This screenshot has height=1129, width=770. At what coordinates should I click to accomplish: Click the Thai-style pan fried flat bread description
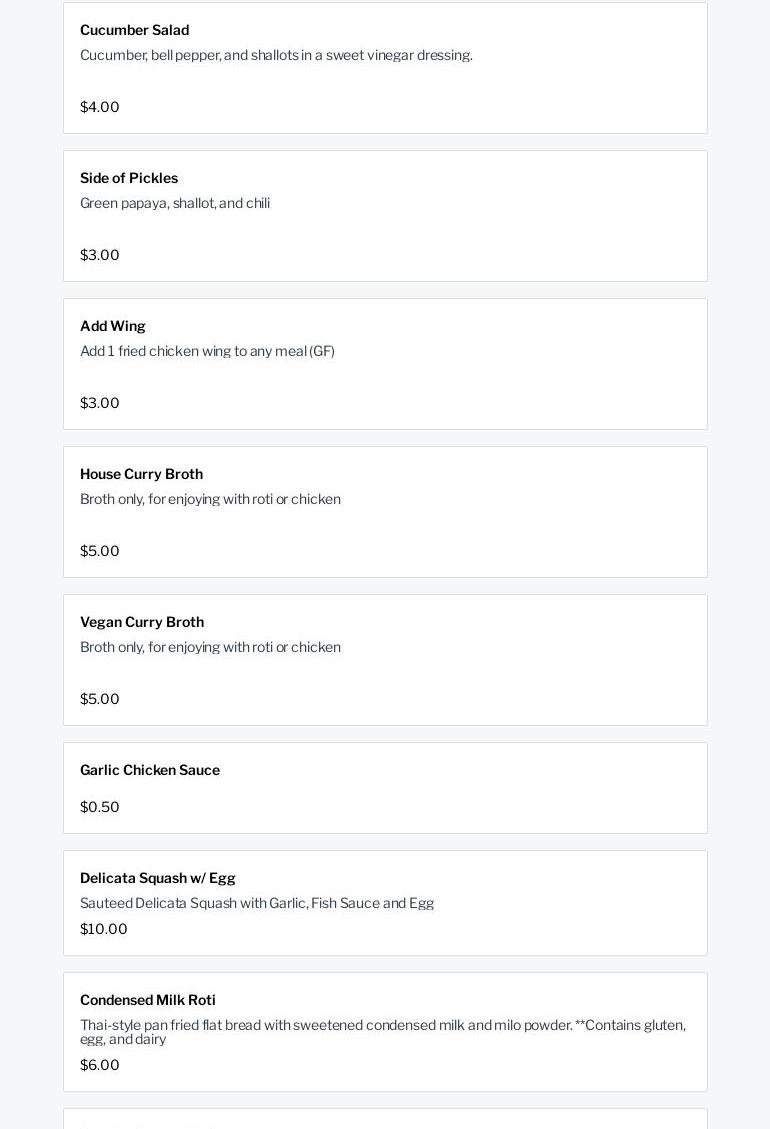382,1031
